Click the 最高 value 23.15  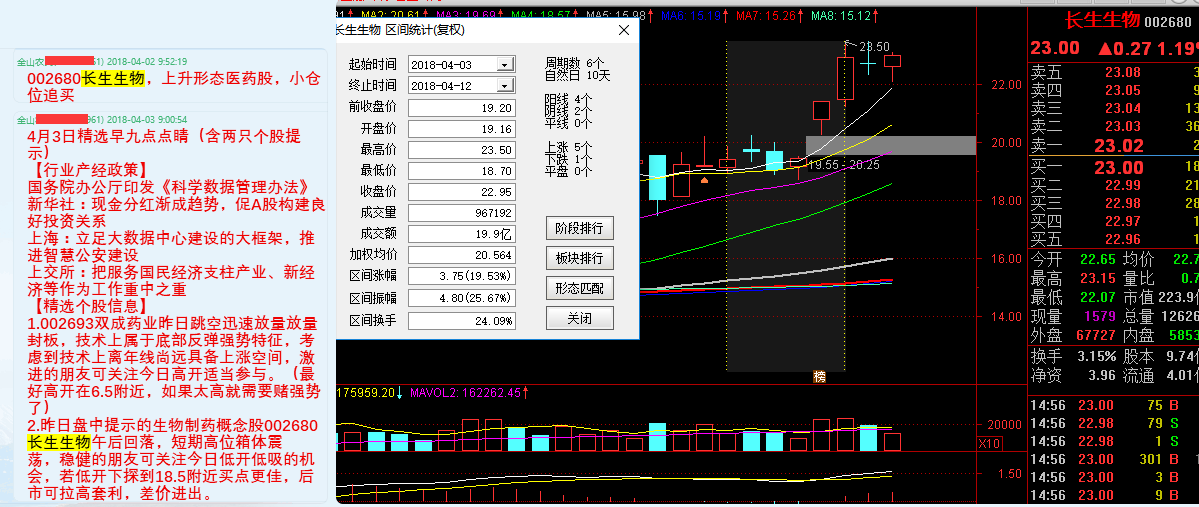[x=1097, y=278]
